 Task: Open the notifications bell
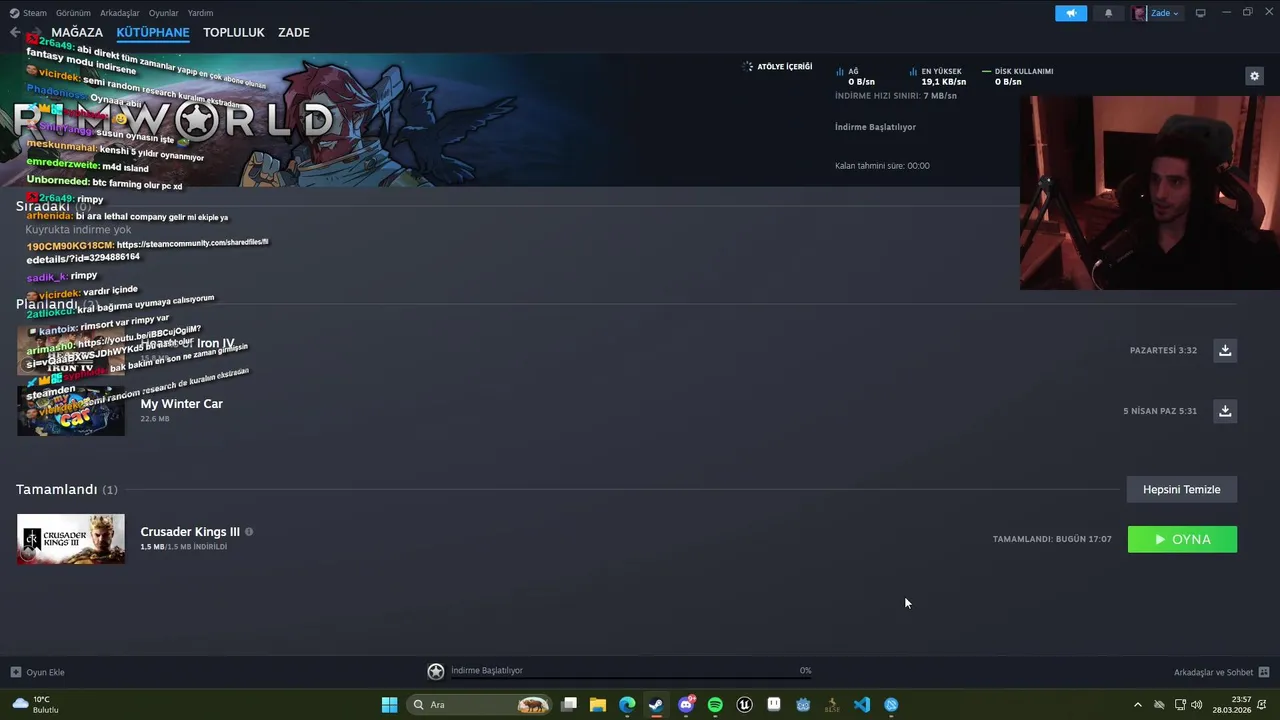coord(1108,13)
